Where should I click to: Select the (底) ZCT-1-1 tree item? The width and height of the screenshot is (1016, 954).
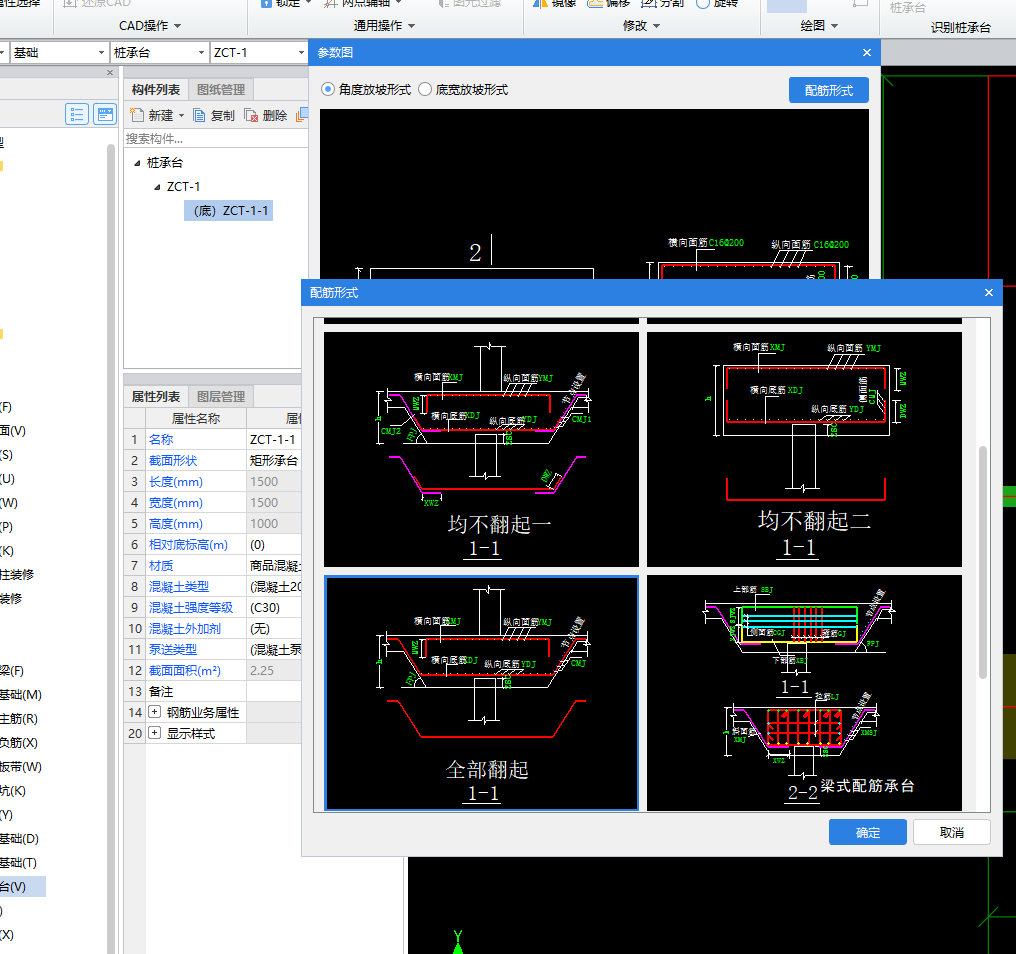point(228,211)
